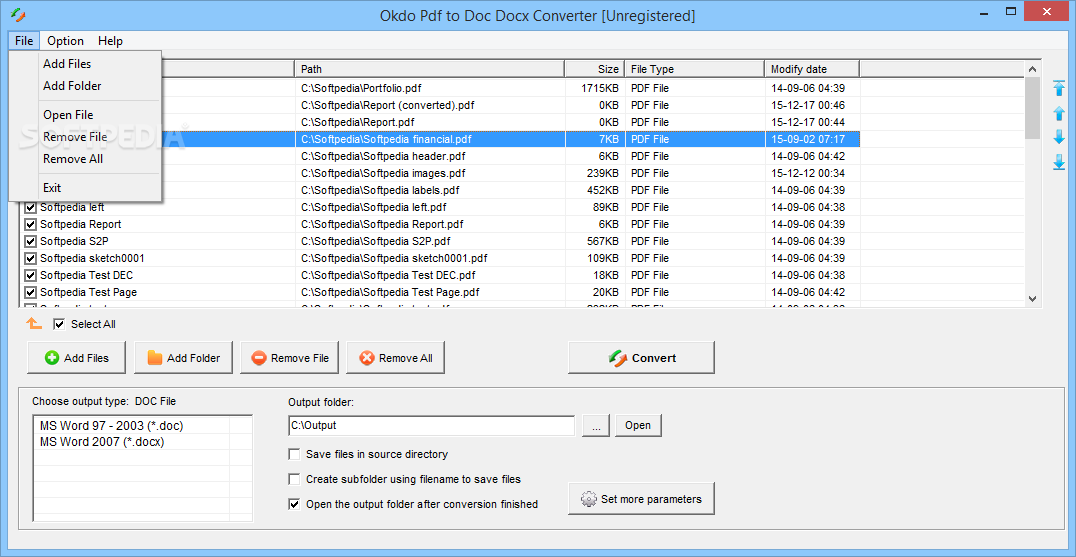
Task: Click the file list scroll up arrow
Action: [1033, 68]
